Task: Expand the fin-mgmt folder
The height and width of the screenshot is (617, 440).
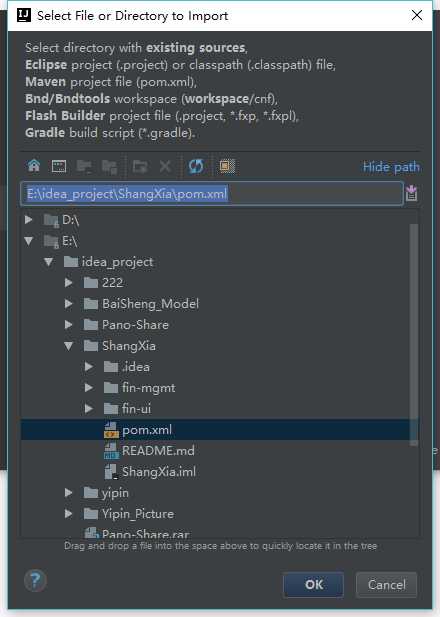Action: click(89, 388)
